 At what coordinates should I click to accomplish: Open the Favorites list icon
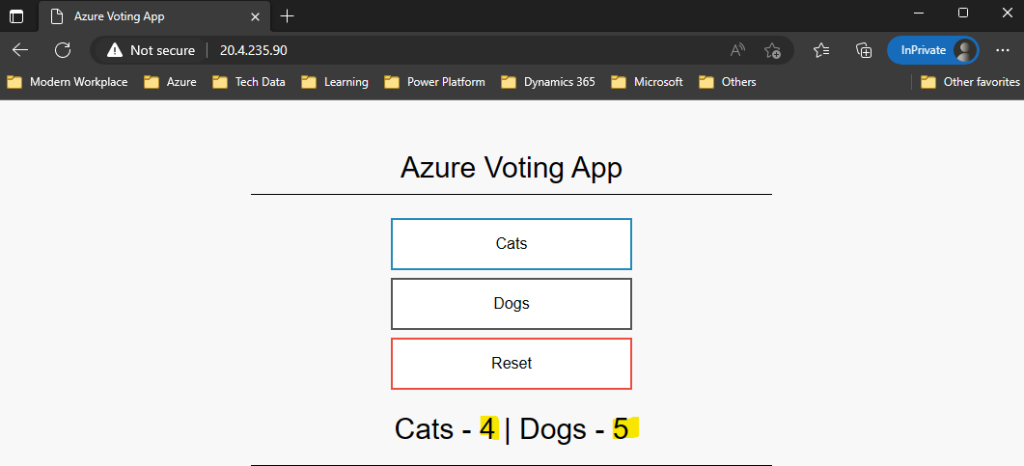click(x=821, y=50)
